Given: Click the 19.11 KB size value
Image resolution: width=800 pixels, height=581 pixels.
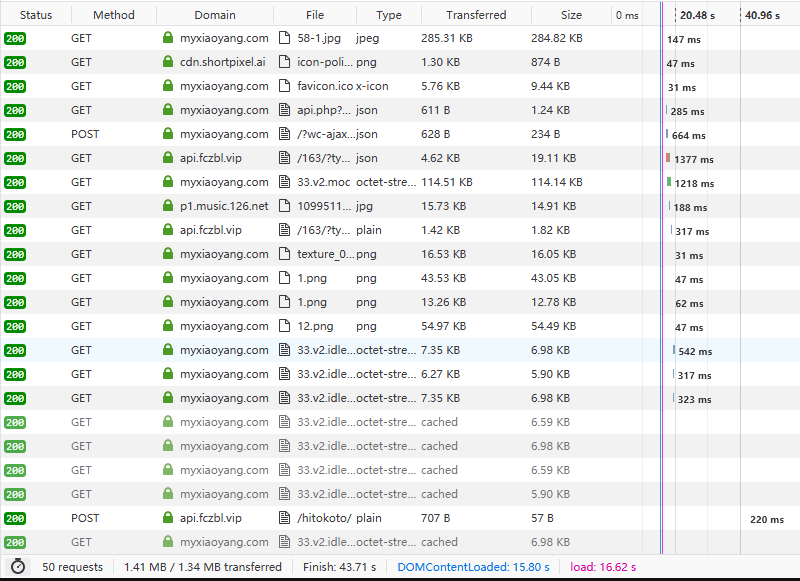Looking at the screenshot, I should 554,158.
